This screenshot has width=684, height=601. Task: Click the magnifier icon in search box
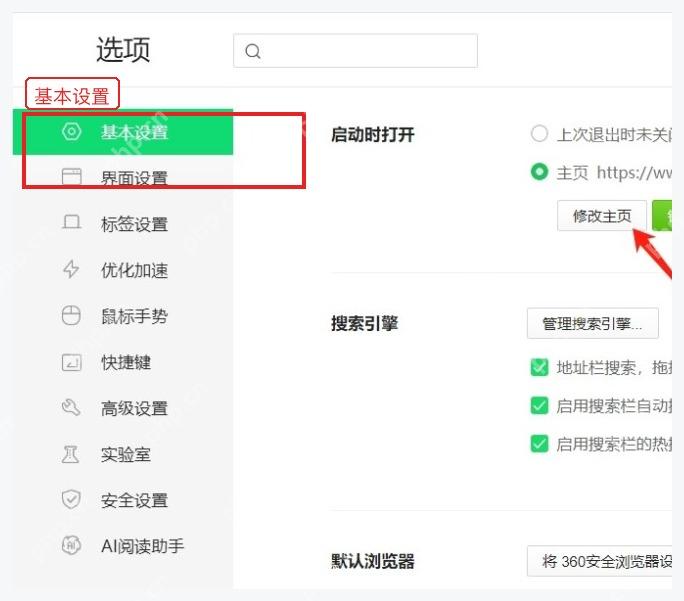(253, 51)
